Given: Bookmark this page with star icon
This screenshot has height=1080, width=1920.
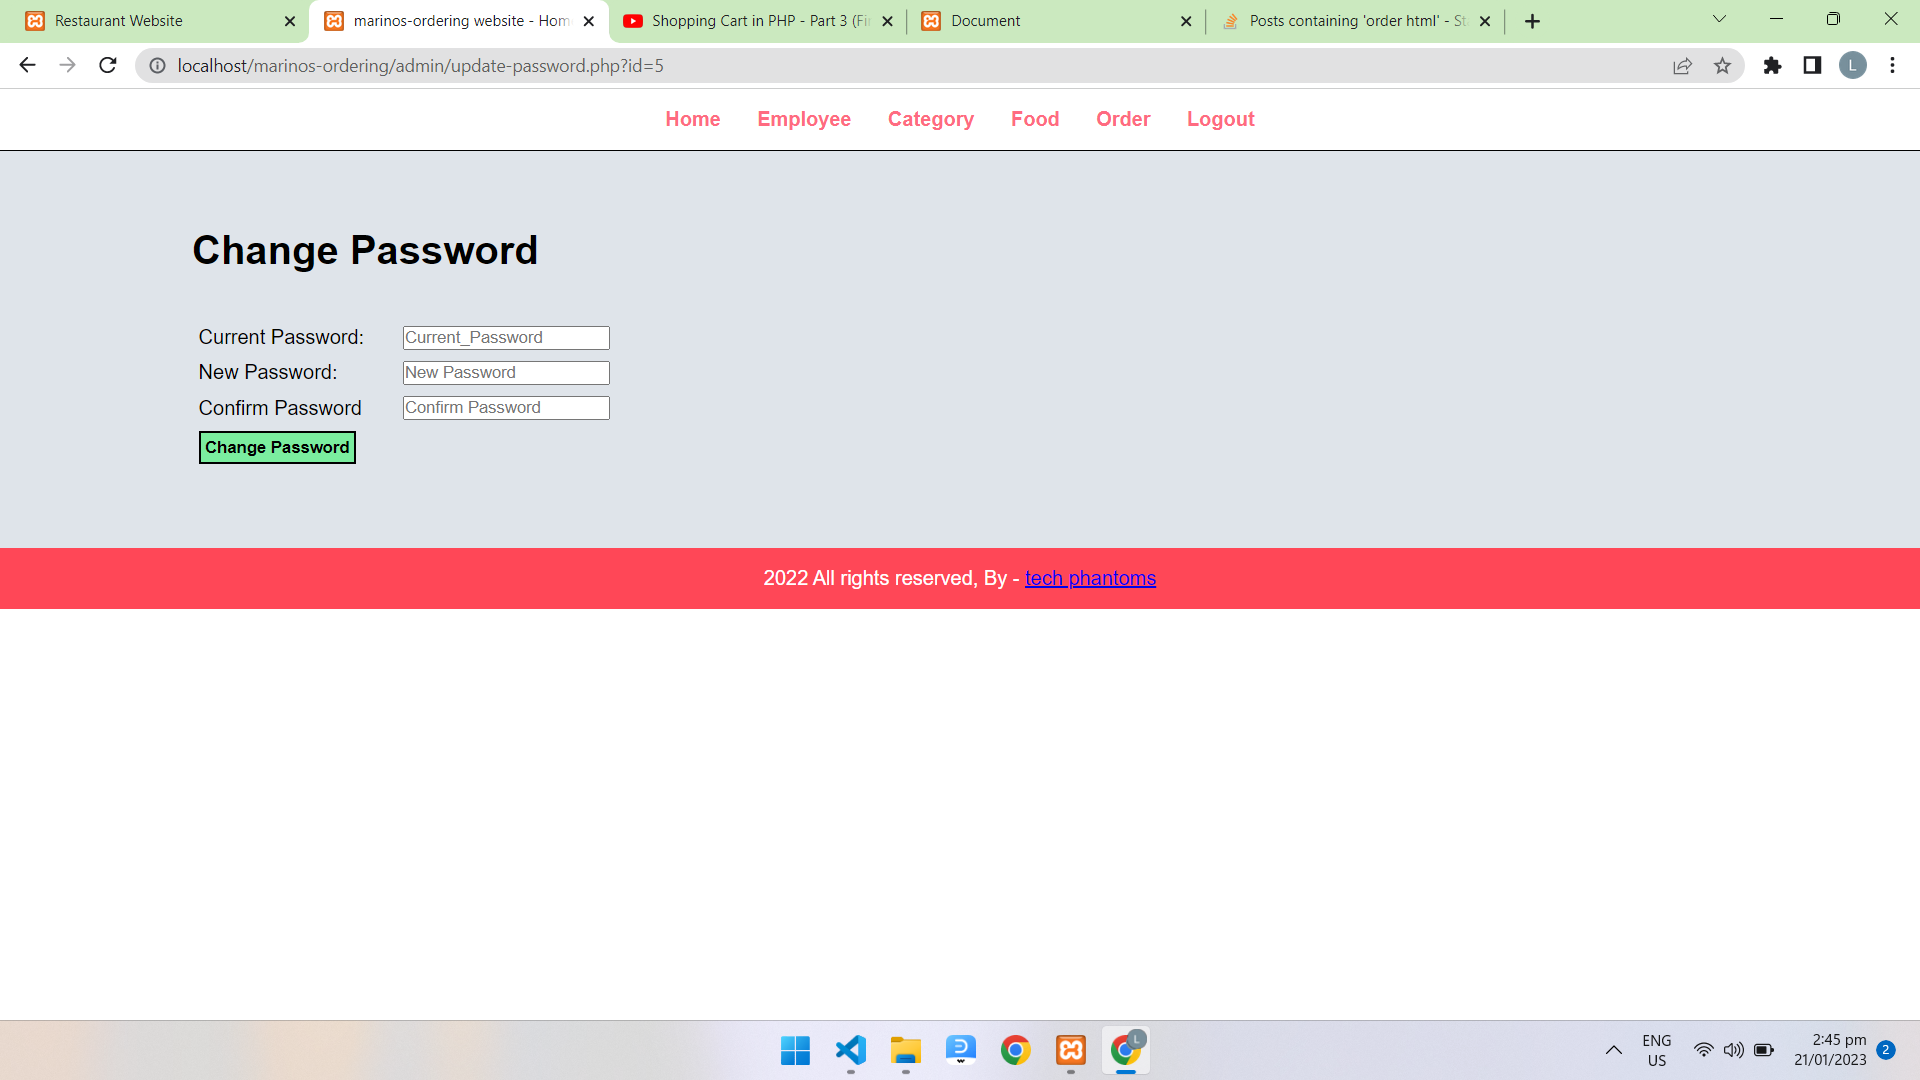Looking at the screenshot, I should [x=1722, y=66].
